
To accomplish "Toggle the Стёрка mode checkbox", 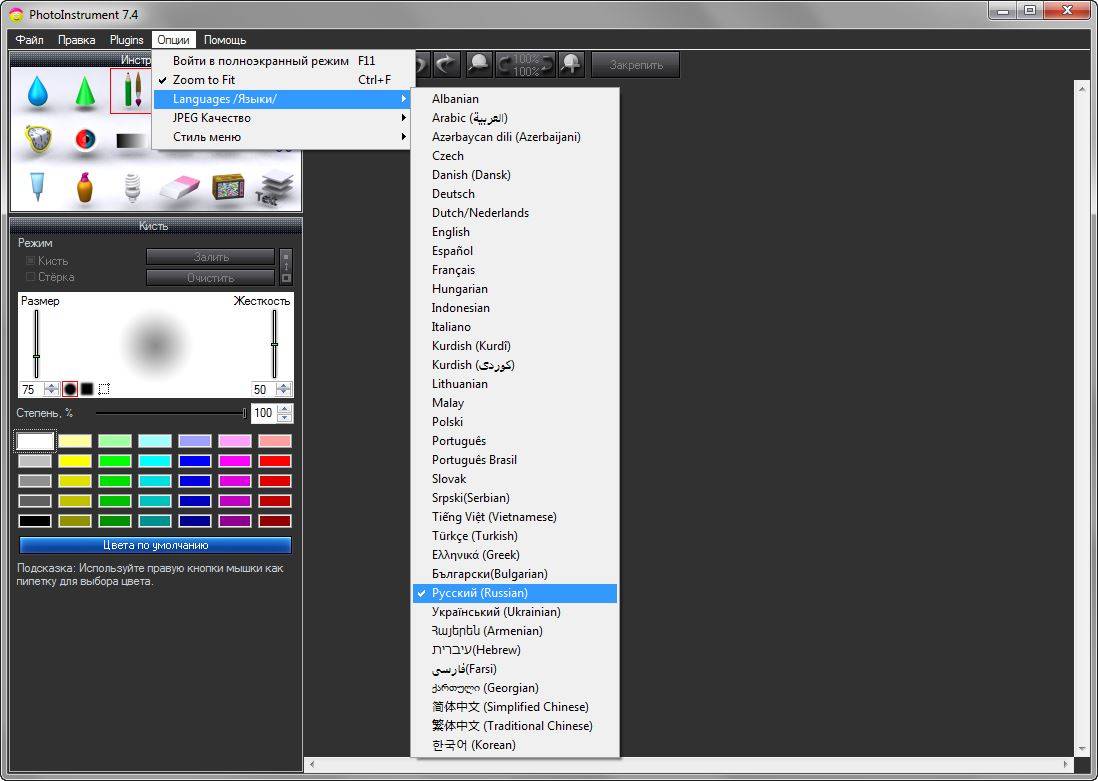I will tap(30, 277).
